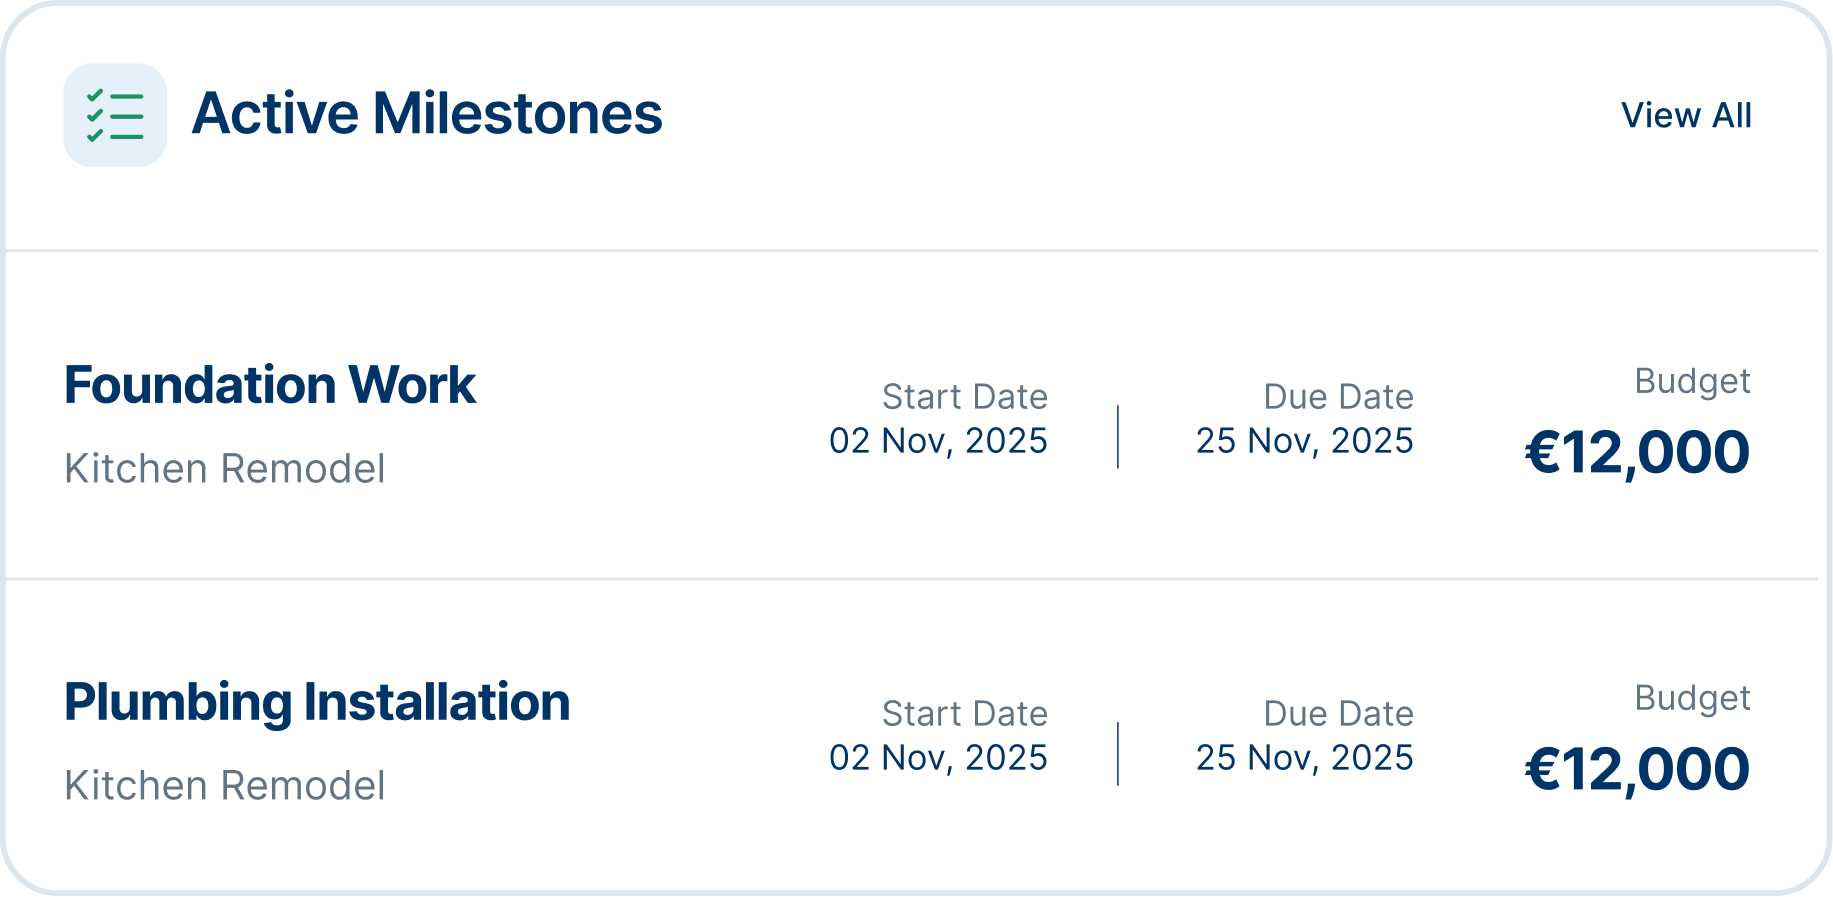Select Plumbing Installation's 02 Nov, 2025 start date
This screenshot has width=1833, height=897.
[x=938, y=758]
